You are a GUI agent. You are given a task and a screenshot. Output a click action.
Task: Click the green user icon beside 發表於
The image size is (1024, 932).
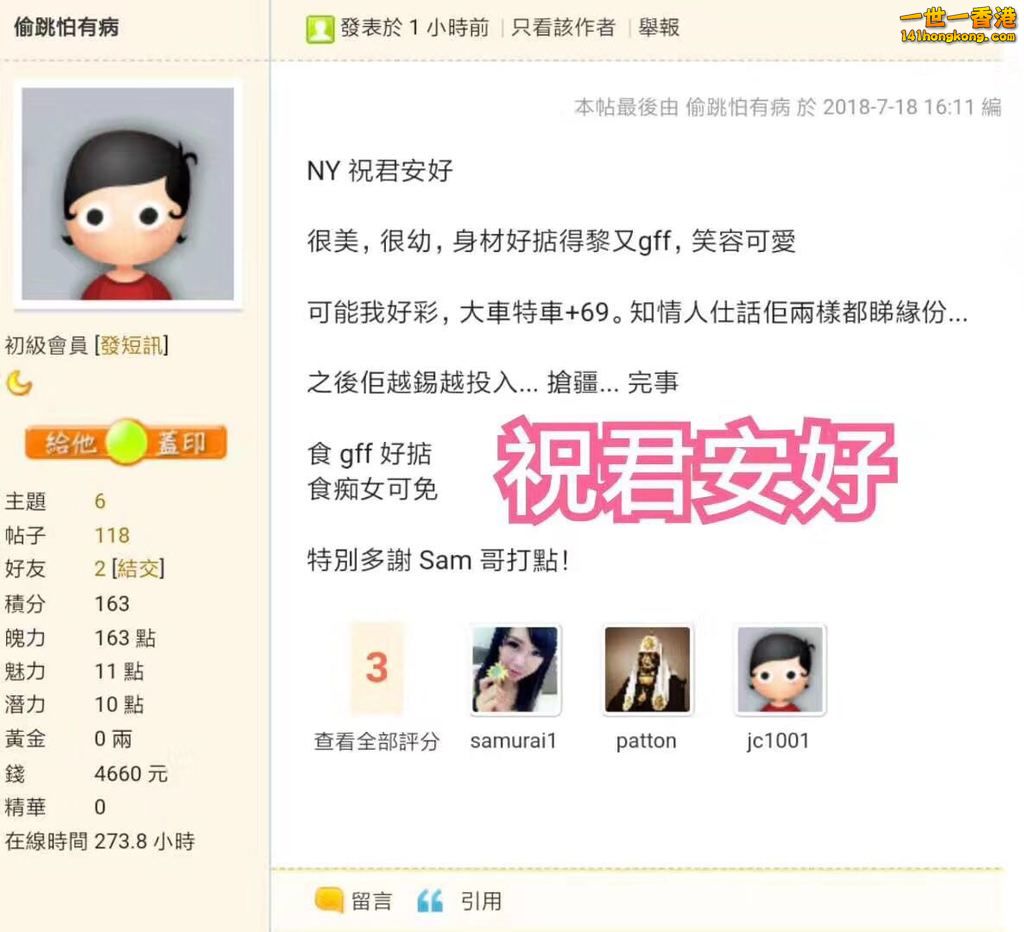[x=320, y=29]
